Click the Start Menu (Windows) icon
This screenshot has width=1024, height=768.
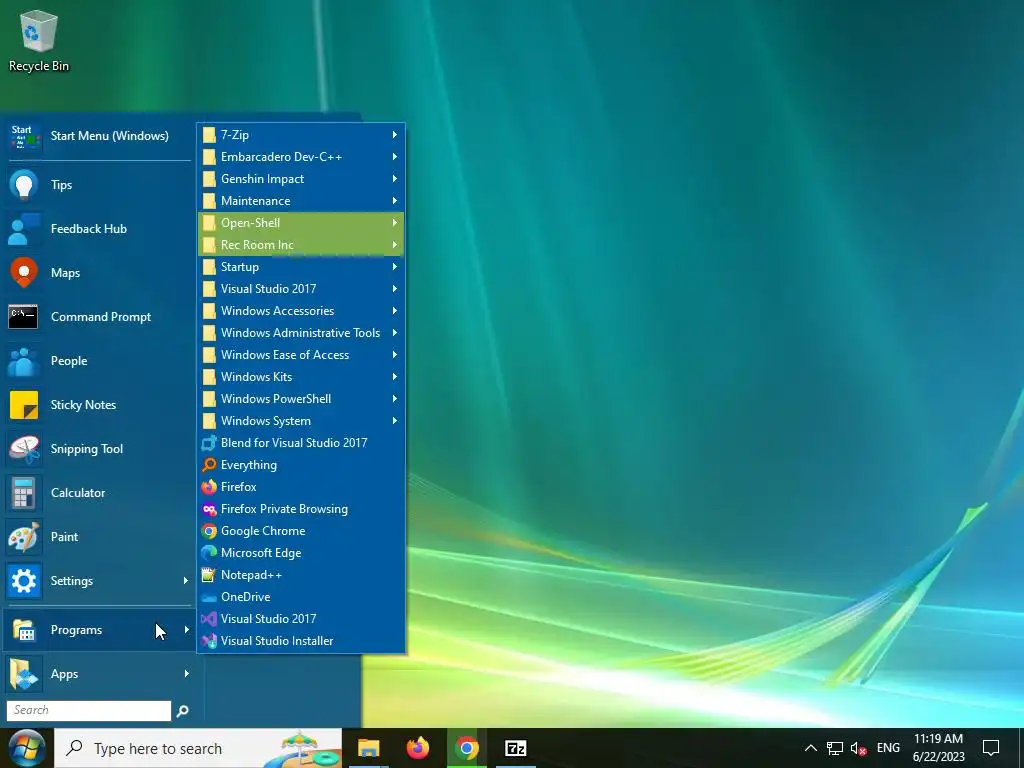(24, 136)
